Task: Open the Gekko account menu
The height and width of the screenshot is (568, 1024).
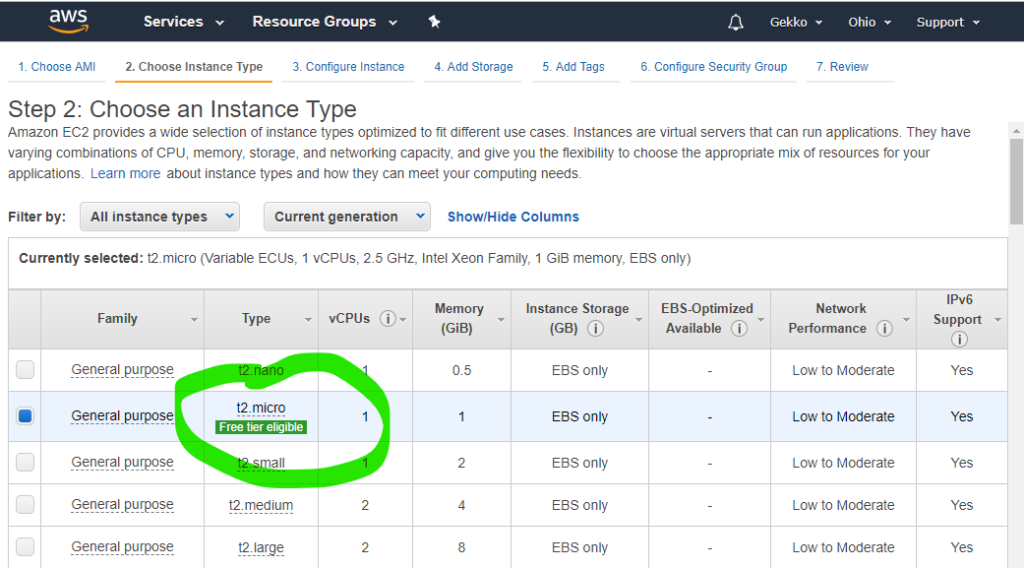Action: pos(795,22)
